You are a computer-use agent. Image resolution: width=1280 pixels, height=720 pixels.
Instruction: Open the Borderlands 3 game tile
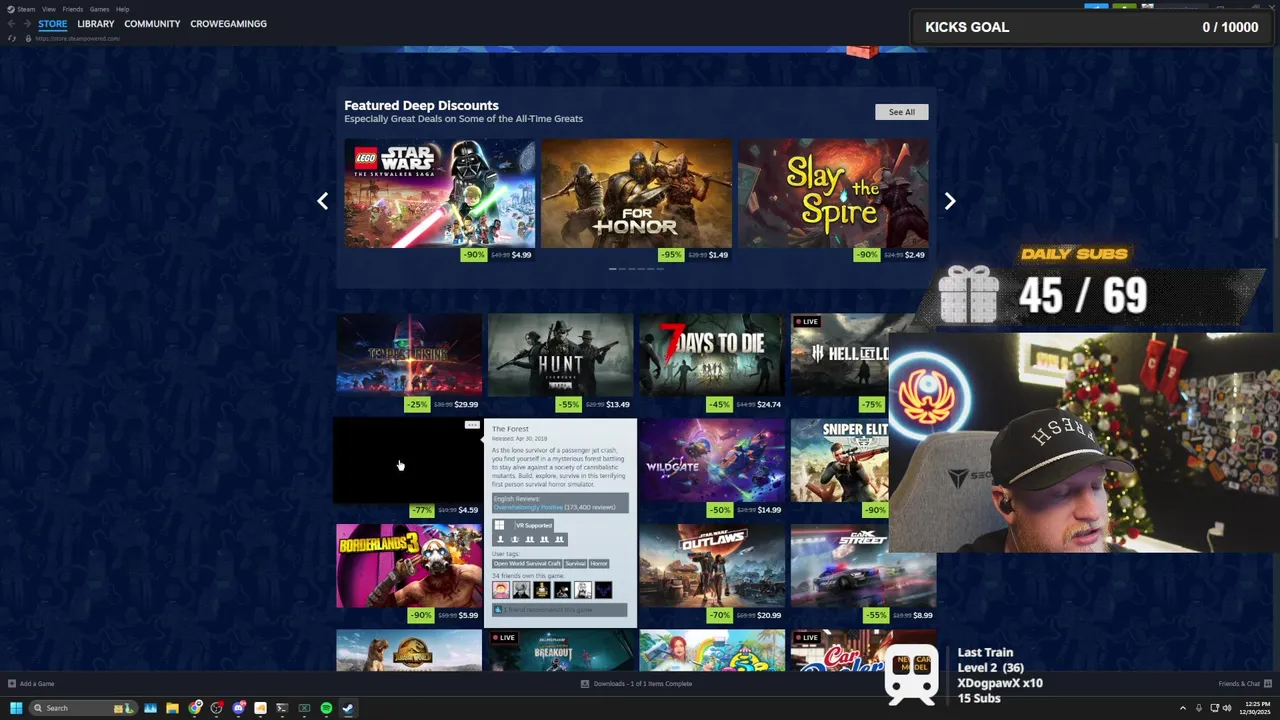(x=409, y=565)
